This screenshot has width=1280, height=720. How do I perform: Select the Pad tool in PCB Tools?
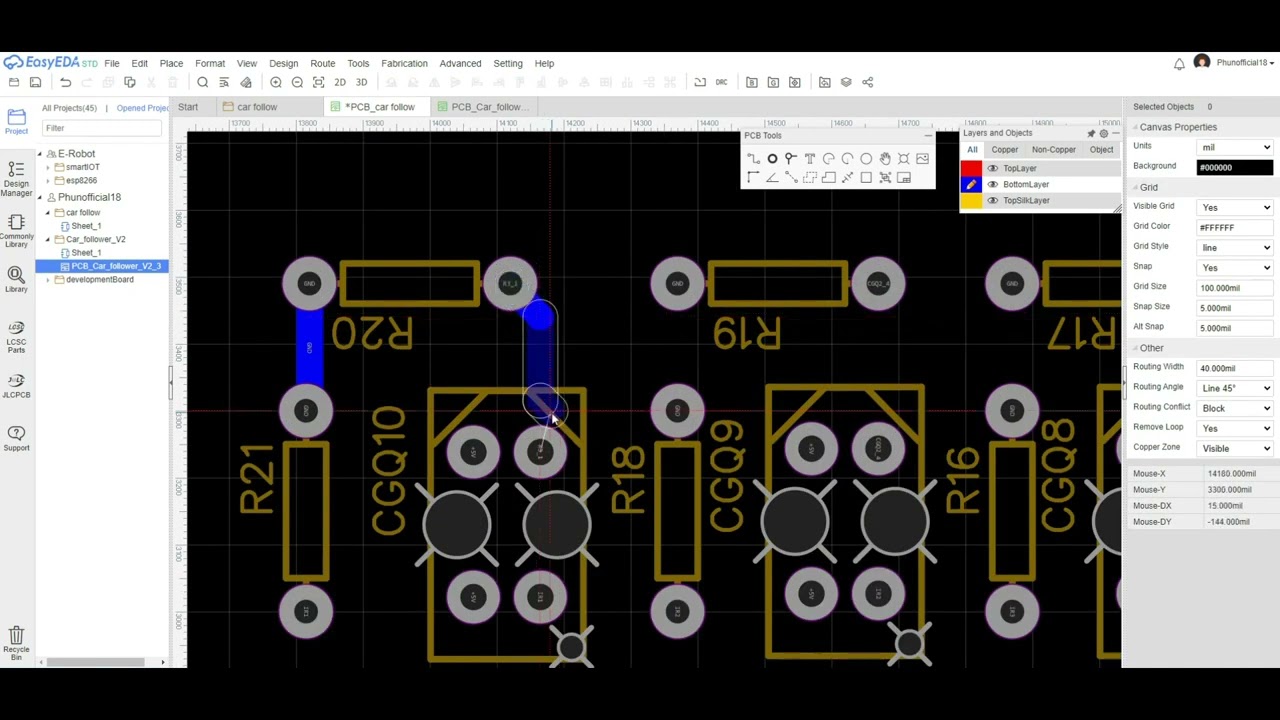[772, 158]
